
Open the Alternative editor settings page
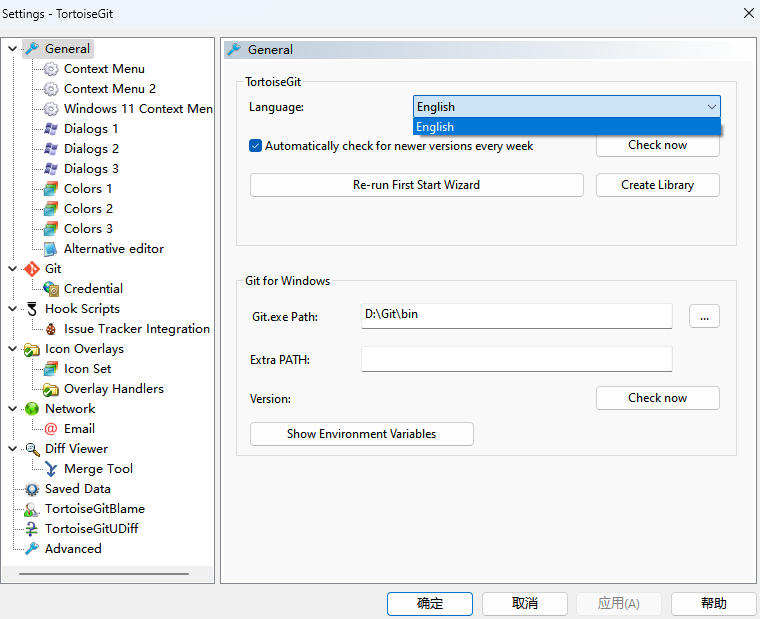pyautogui.click(x=114, y=249)
